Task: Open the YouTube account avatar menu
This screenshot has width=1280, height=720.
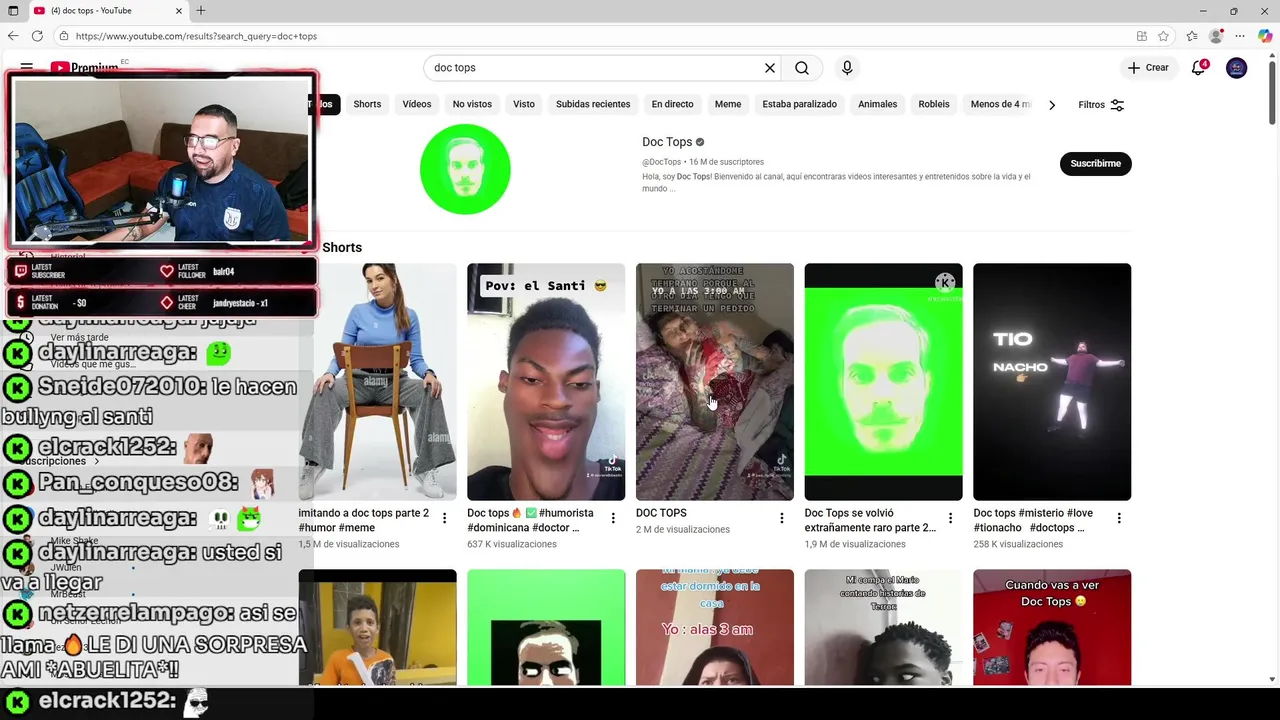Action: (x=1237, y=68)
